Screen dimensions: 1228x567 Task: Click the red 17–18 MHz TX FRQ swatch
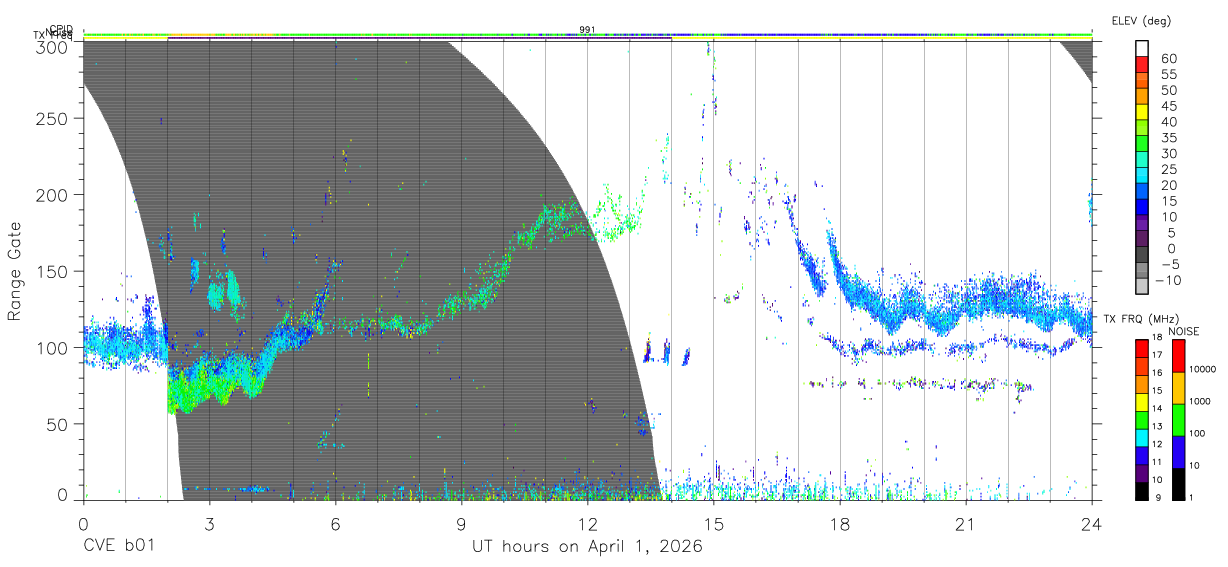coord(1142,348)
